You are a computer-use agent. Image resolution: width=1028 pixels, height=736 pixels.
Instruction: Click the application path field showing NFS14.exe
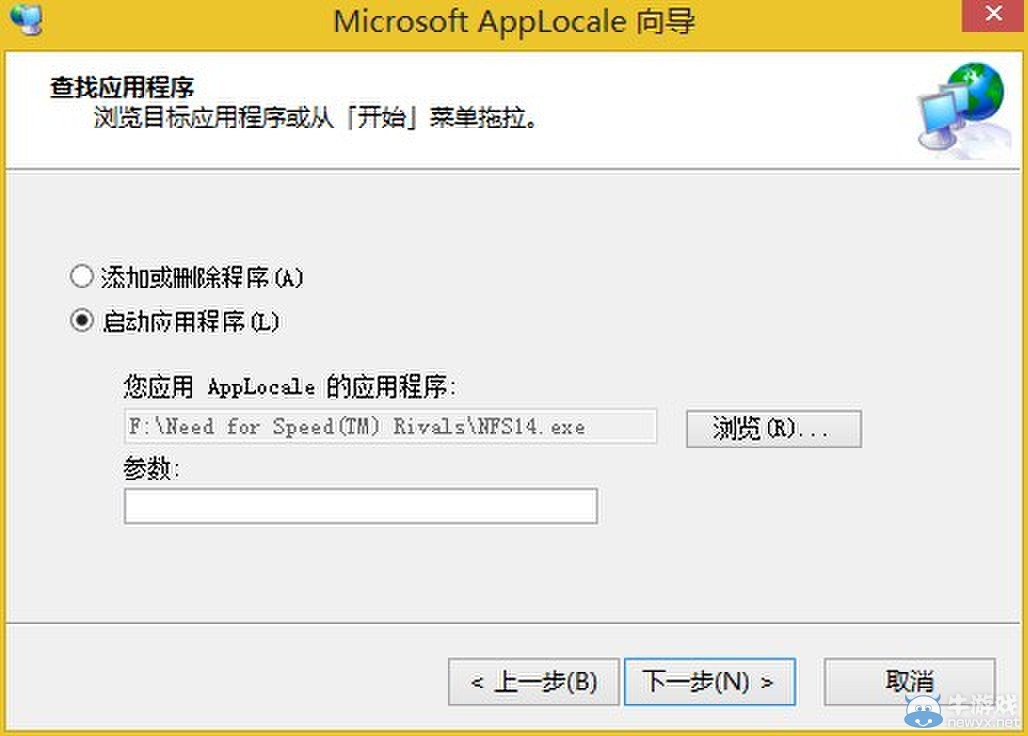click(x=390, y=426)
